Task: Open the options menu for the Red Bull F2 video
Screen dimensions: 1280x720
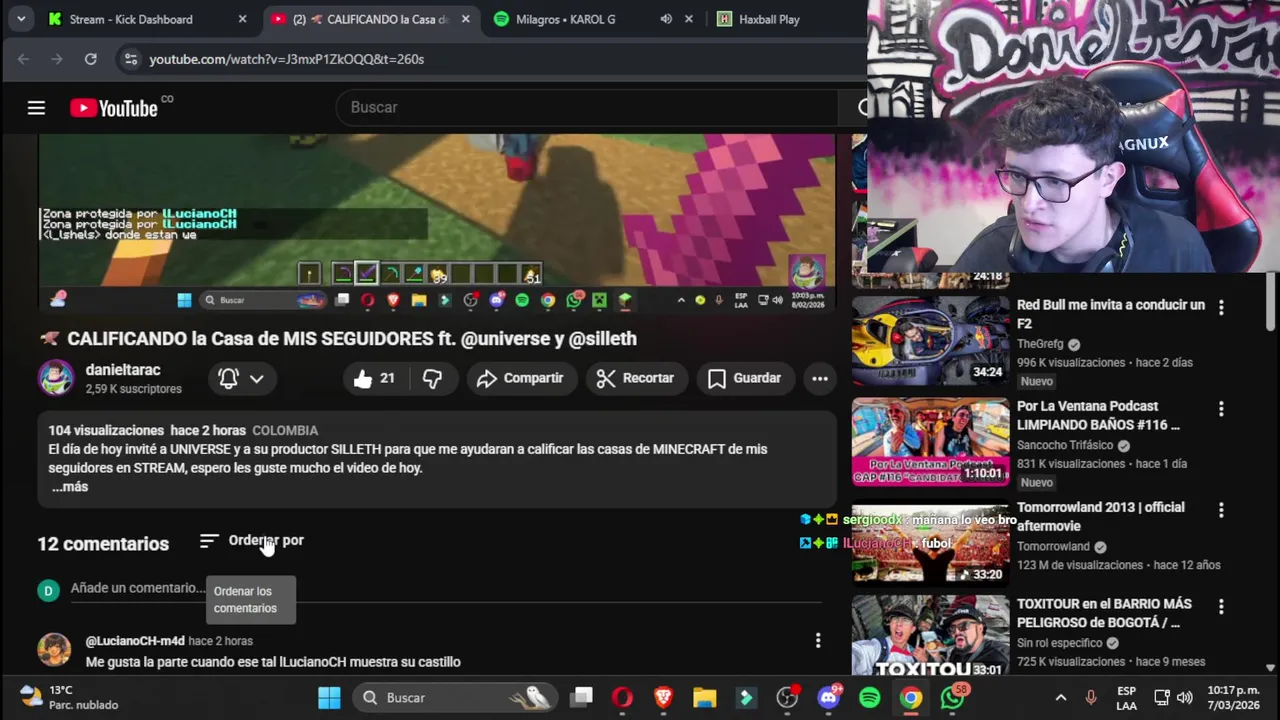Action: [1221, 308]
